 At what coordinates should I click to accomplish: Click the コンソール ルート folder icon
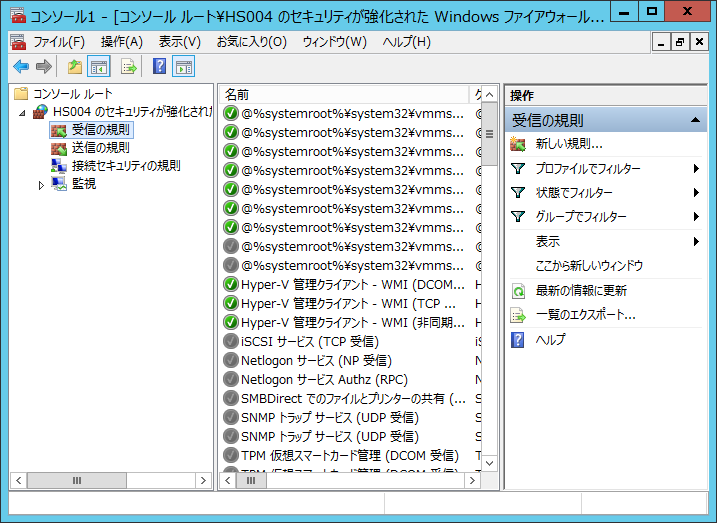pyautogui.click(x=21, y=94)
